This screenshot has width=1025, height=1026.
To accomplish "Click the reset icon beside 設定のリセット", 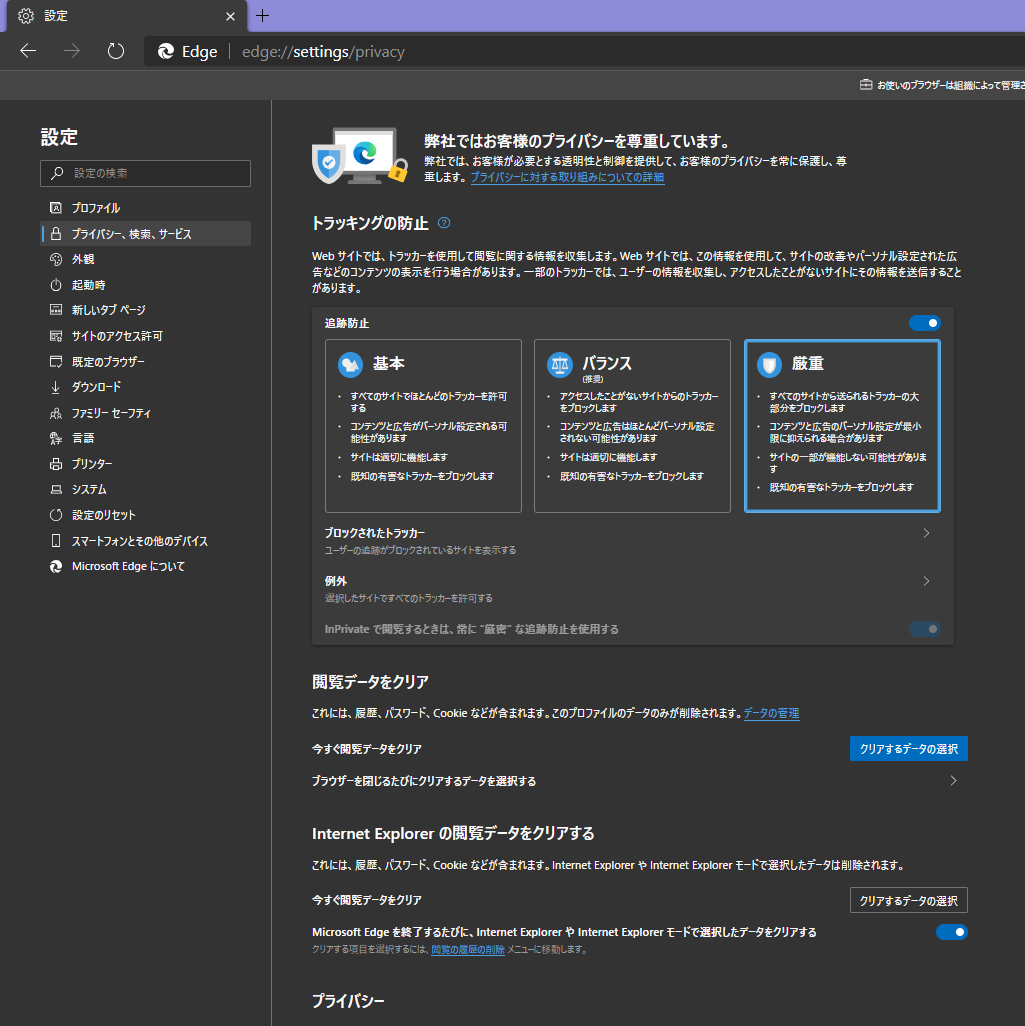I will click(x=56, y=515).
